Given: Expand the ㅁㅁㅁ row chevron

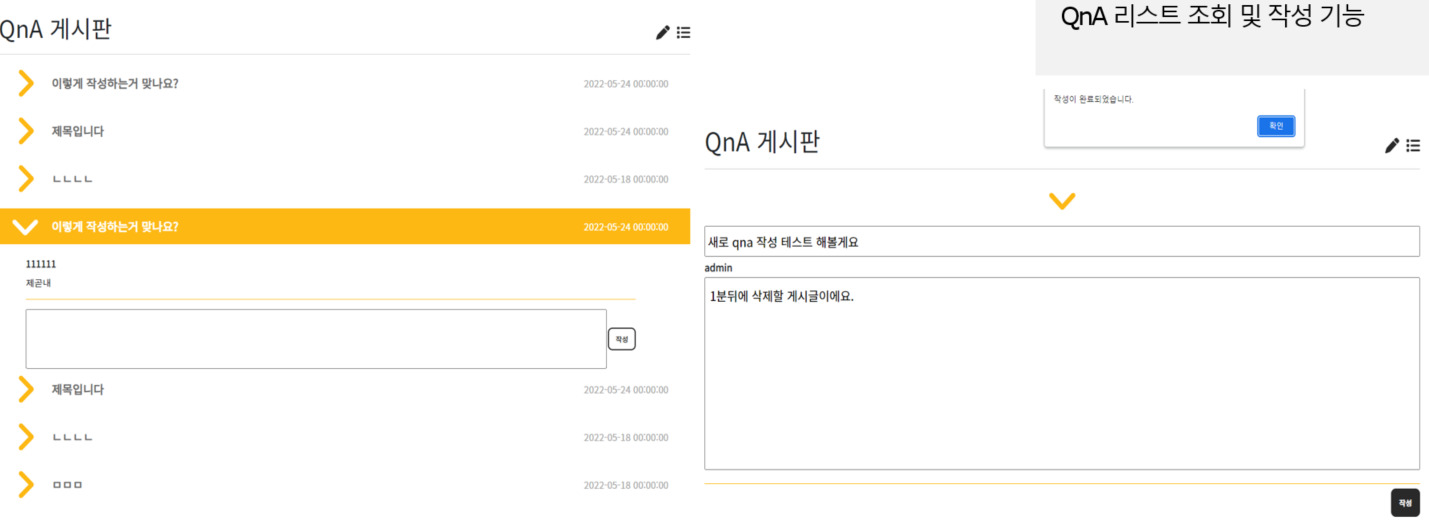Looking at the screenshot, I should [26, 485].
